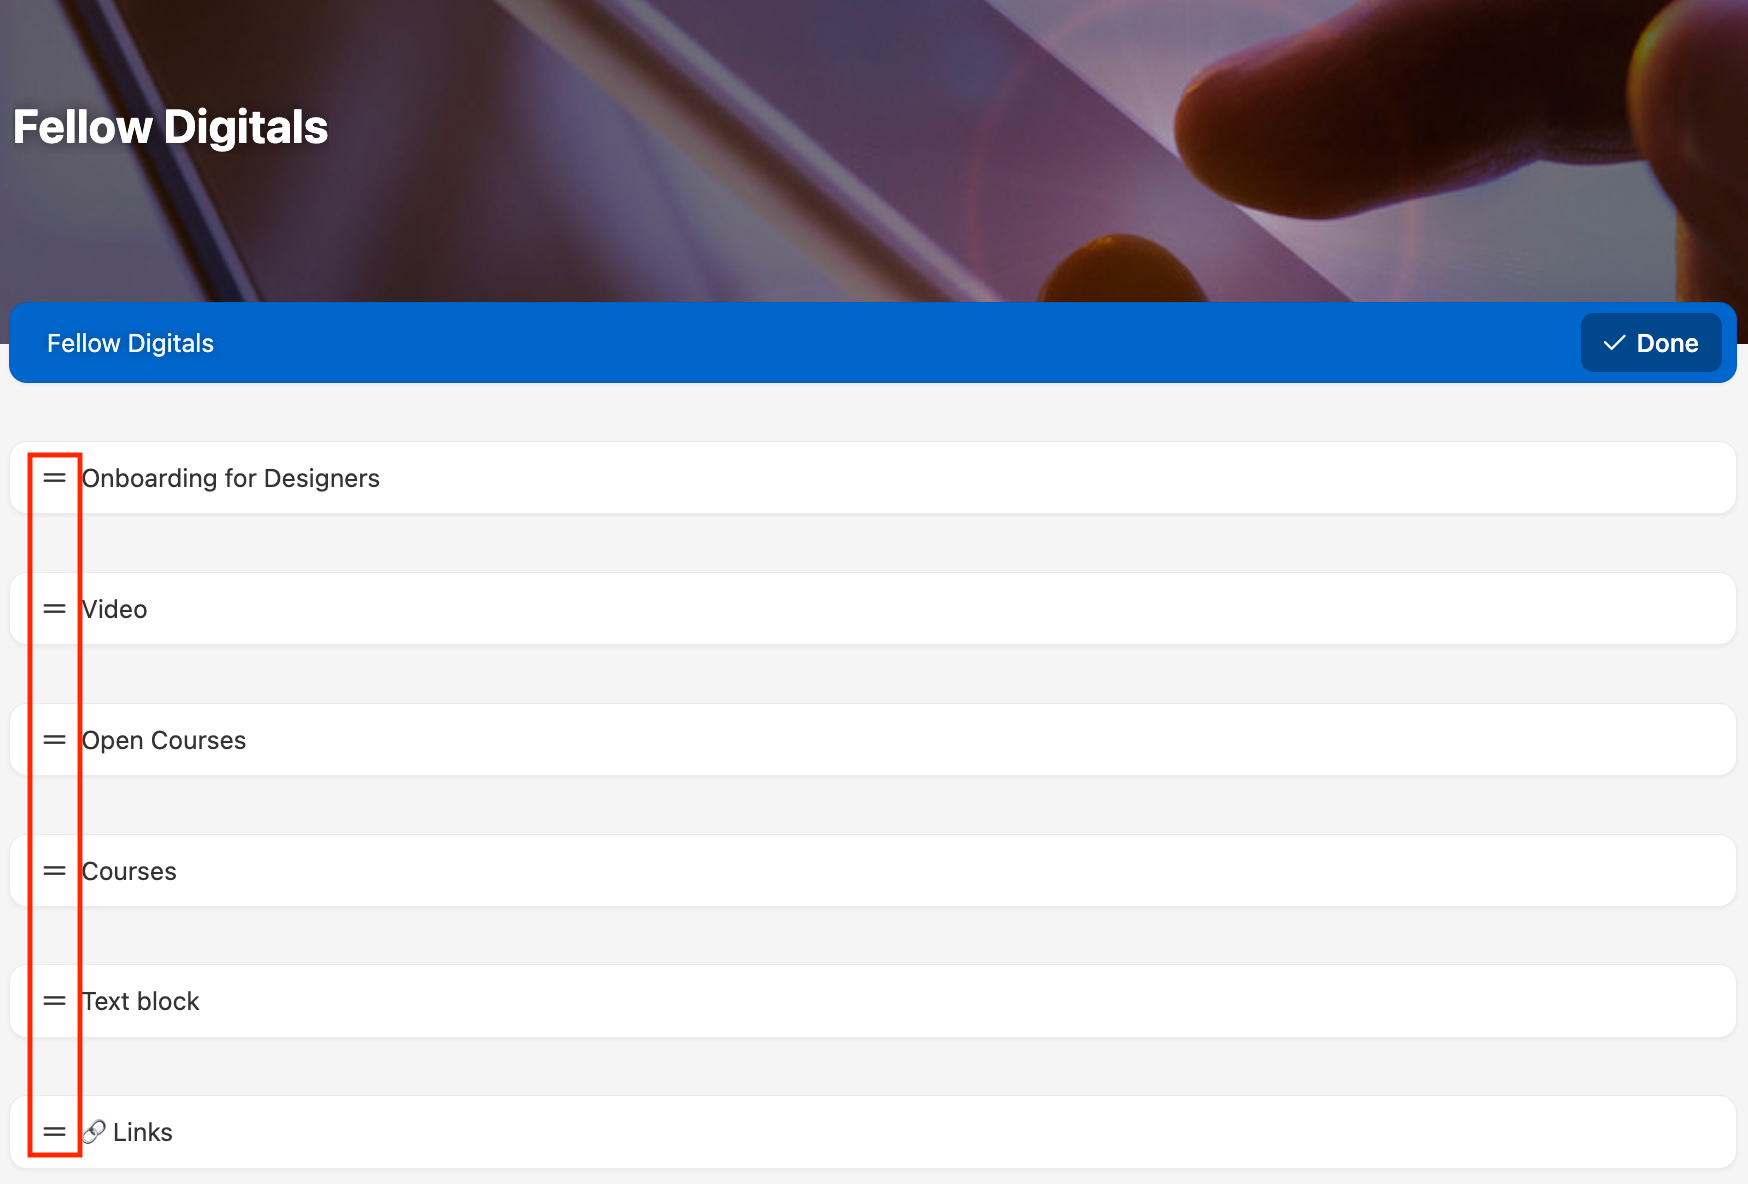Viewport: 1748px width, 1184px height.
Task: Select the Links block title
Action: tap(143, 1132)
